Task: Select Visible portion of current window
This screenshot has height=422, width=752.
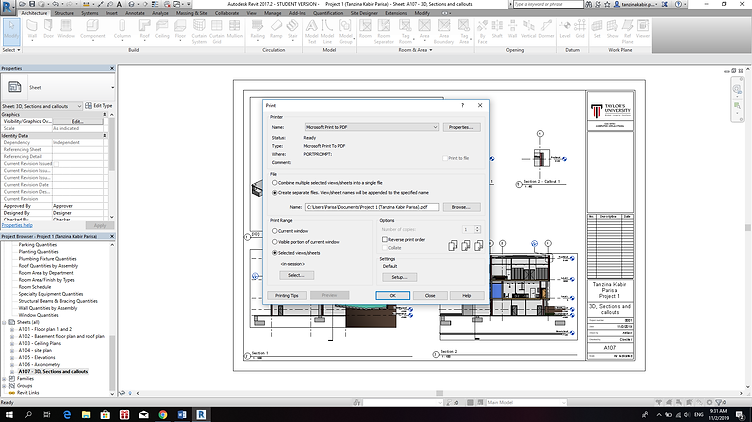Action: point(275,242)
